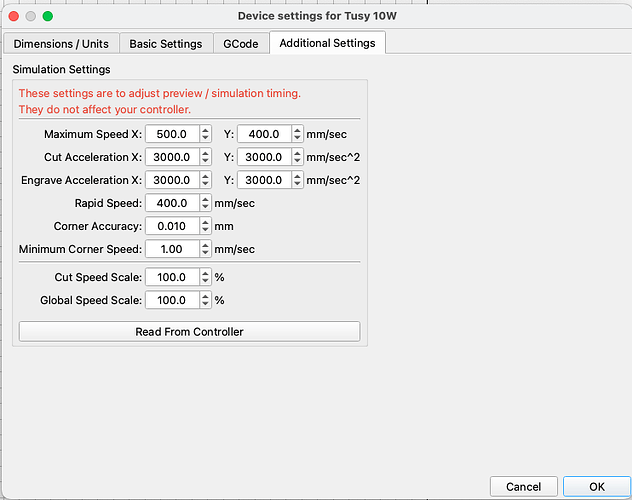Viewport: 632px width, 500px height.
Task: Switch to the Dimensions / Units tab
Action: 62,44
